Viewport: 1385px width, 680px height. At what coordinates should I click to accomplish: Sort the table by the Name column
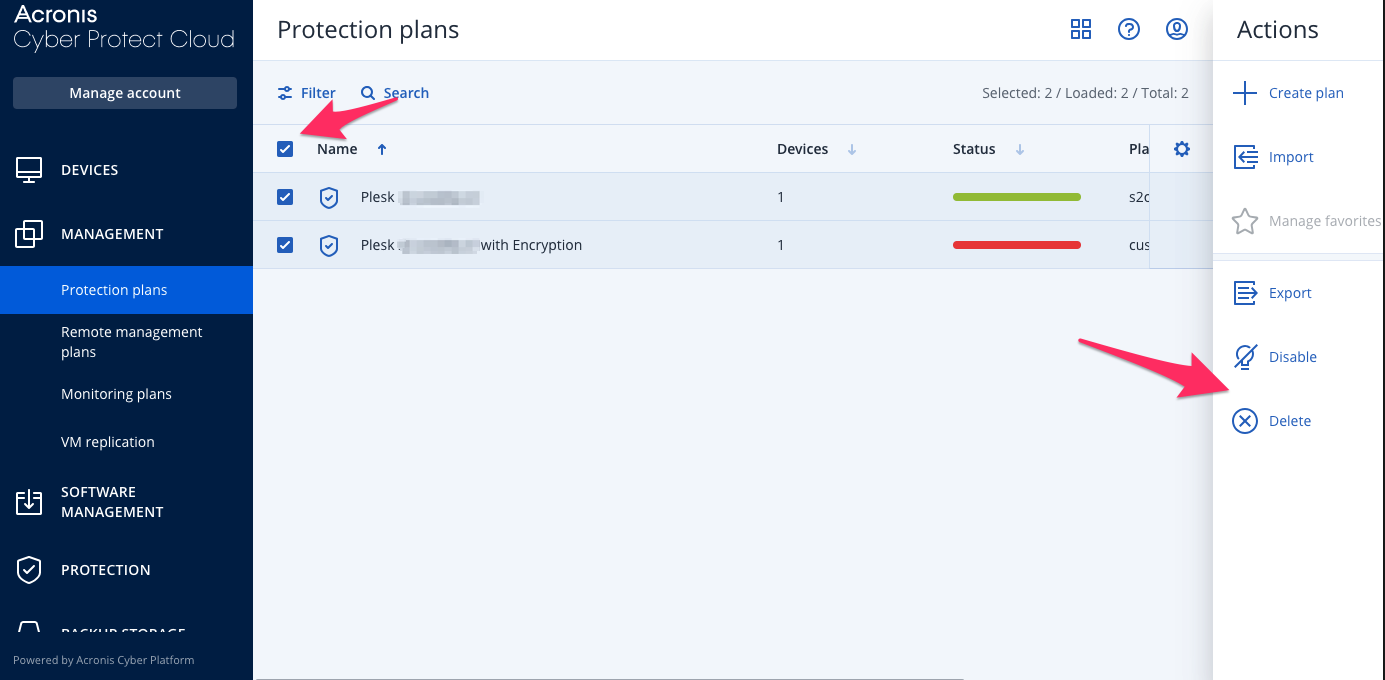tap(352, 149)
